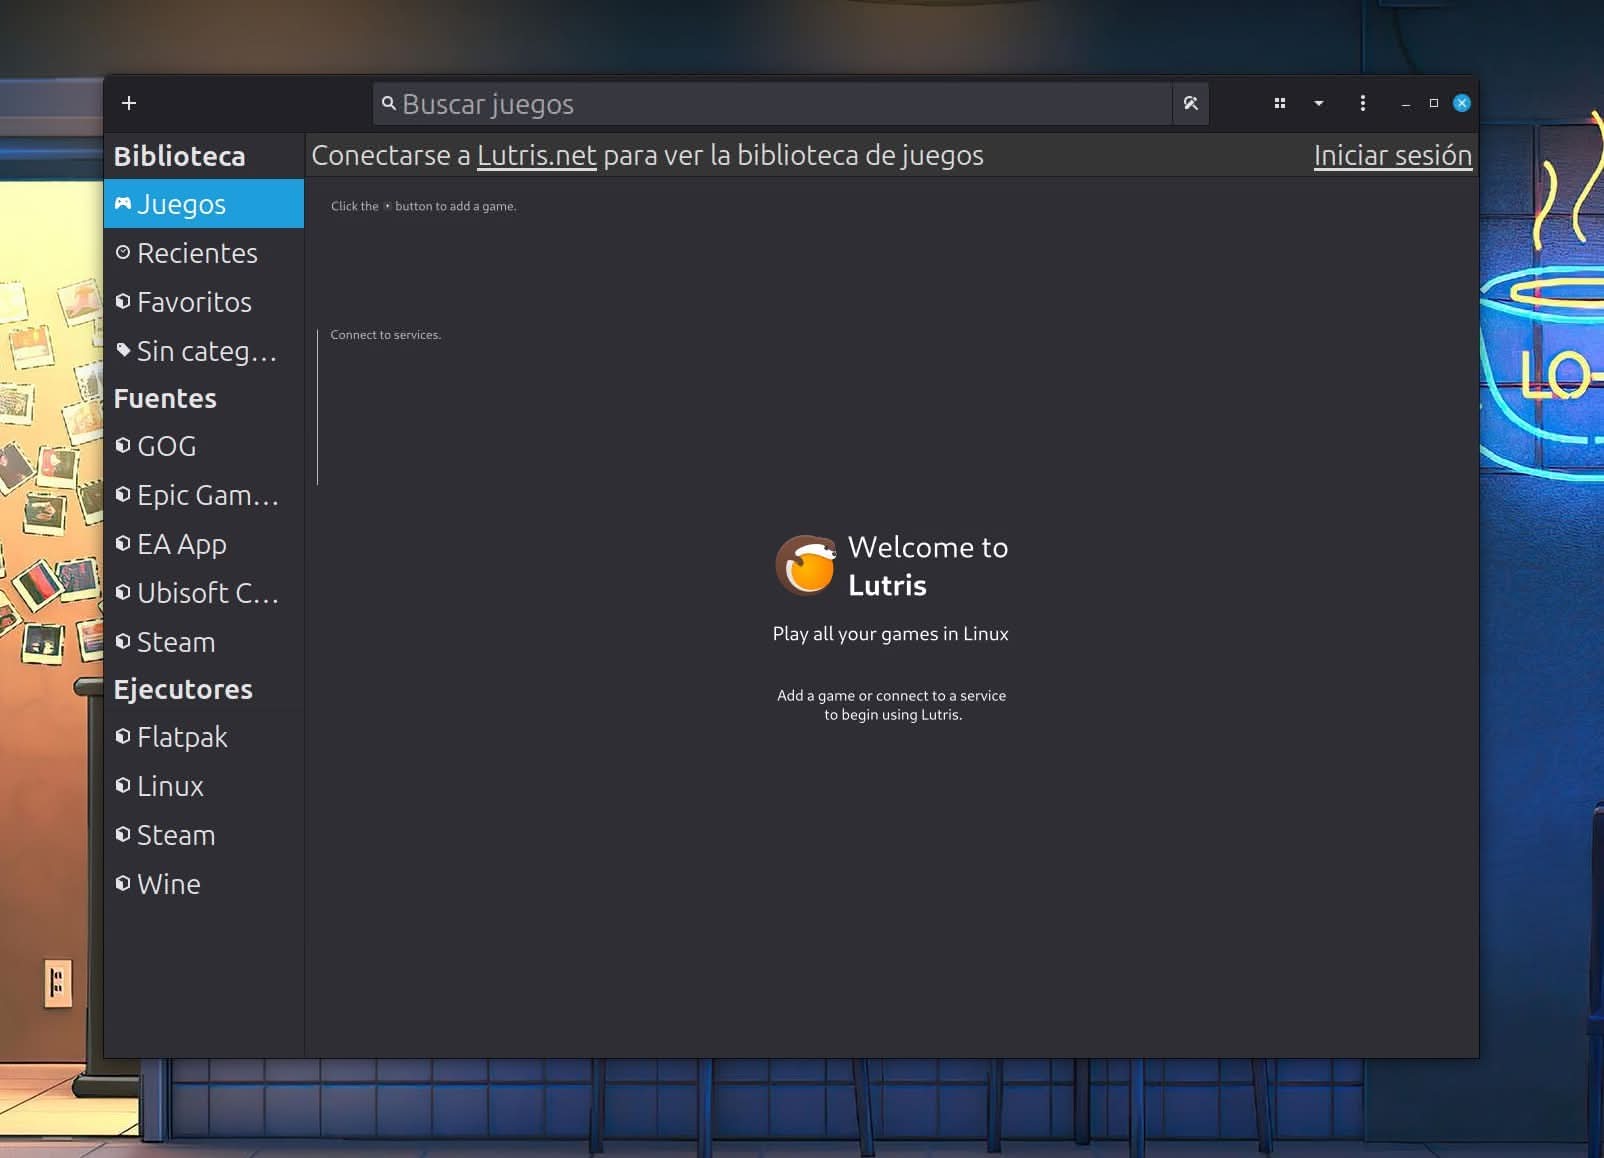Choose GOG under Fuentes
This screenshot has height=1158, width=1604.
166,446
